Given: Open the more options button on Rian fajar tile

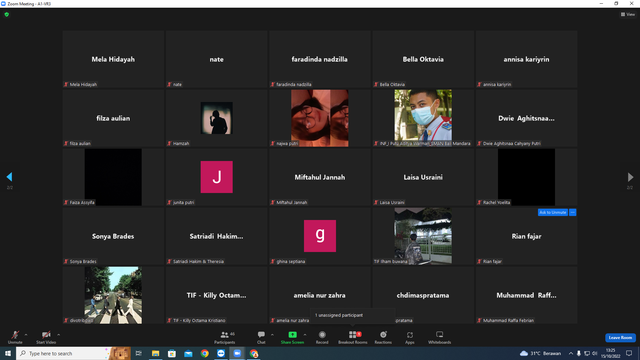Looking at the screenshot, I should pos(573,212).
